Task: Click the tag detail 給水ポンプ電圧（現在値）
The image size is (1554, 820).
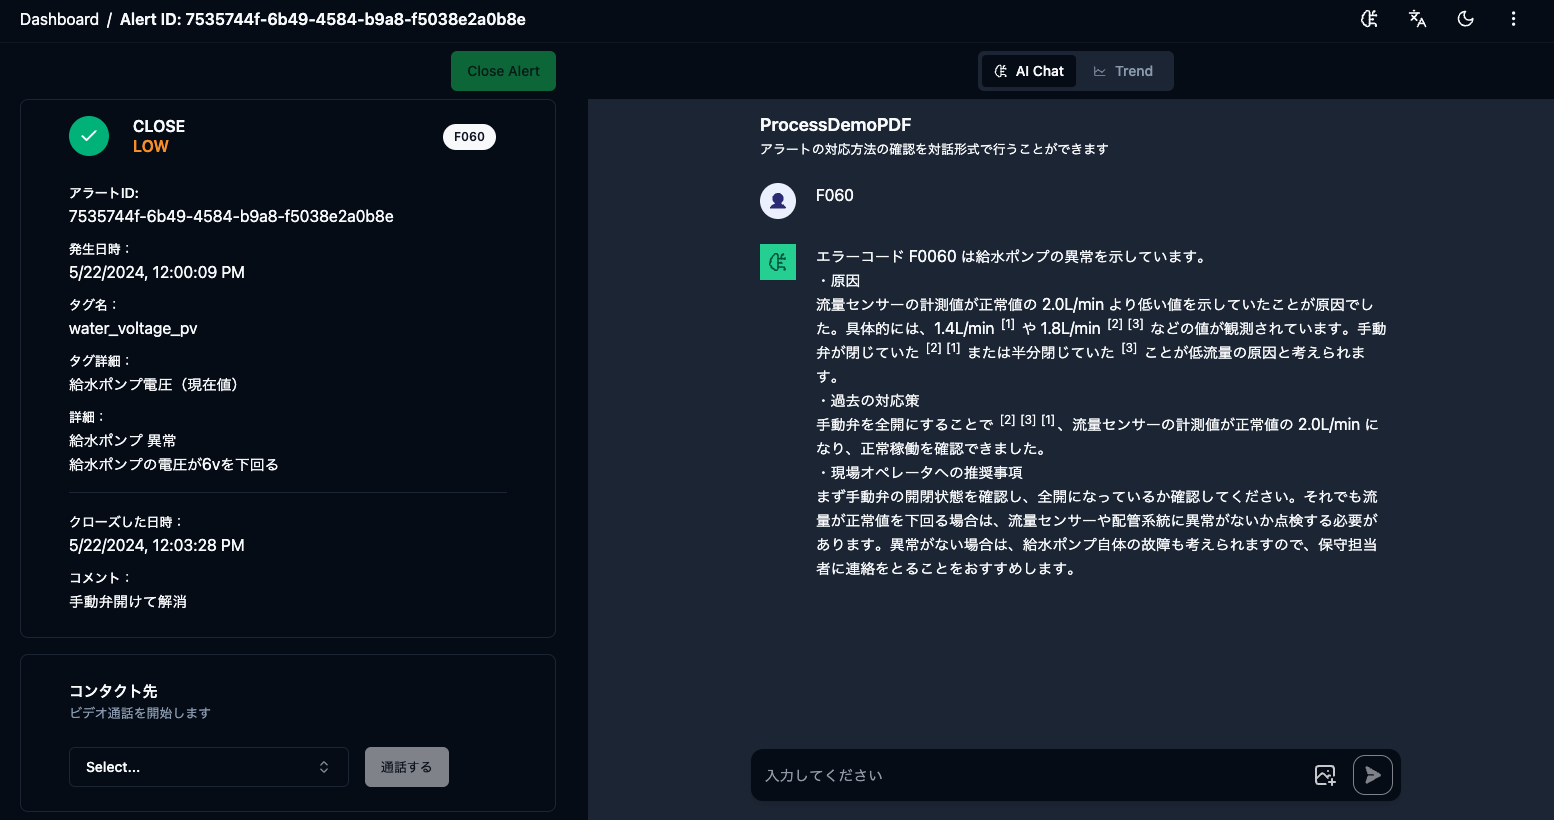Action: click(x=157, y=385)
